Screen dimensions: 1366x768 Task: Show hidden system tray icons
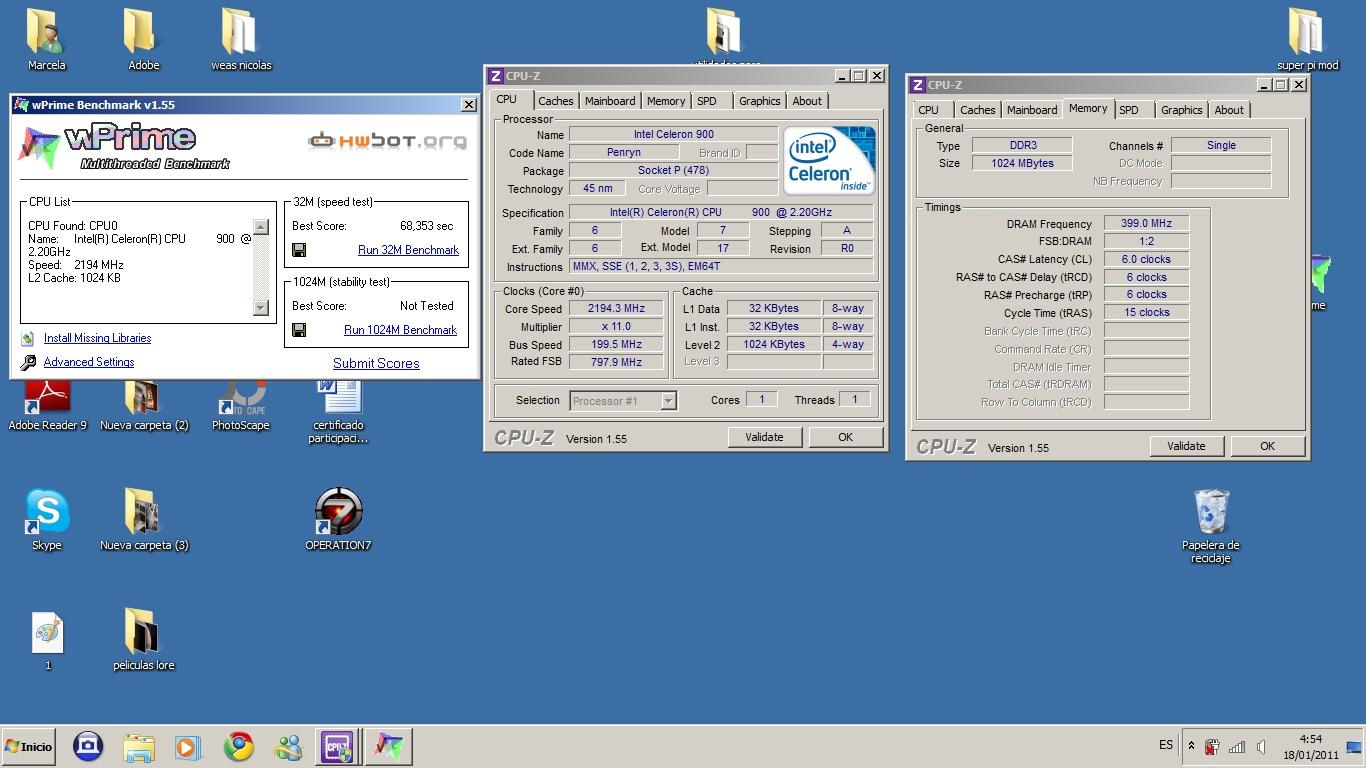[x=1190, y=746]
